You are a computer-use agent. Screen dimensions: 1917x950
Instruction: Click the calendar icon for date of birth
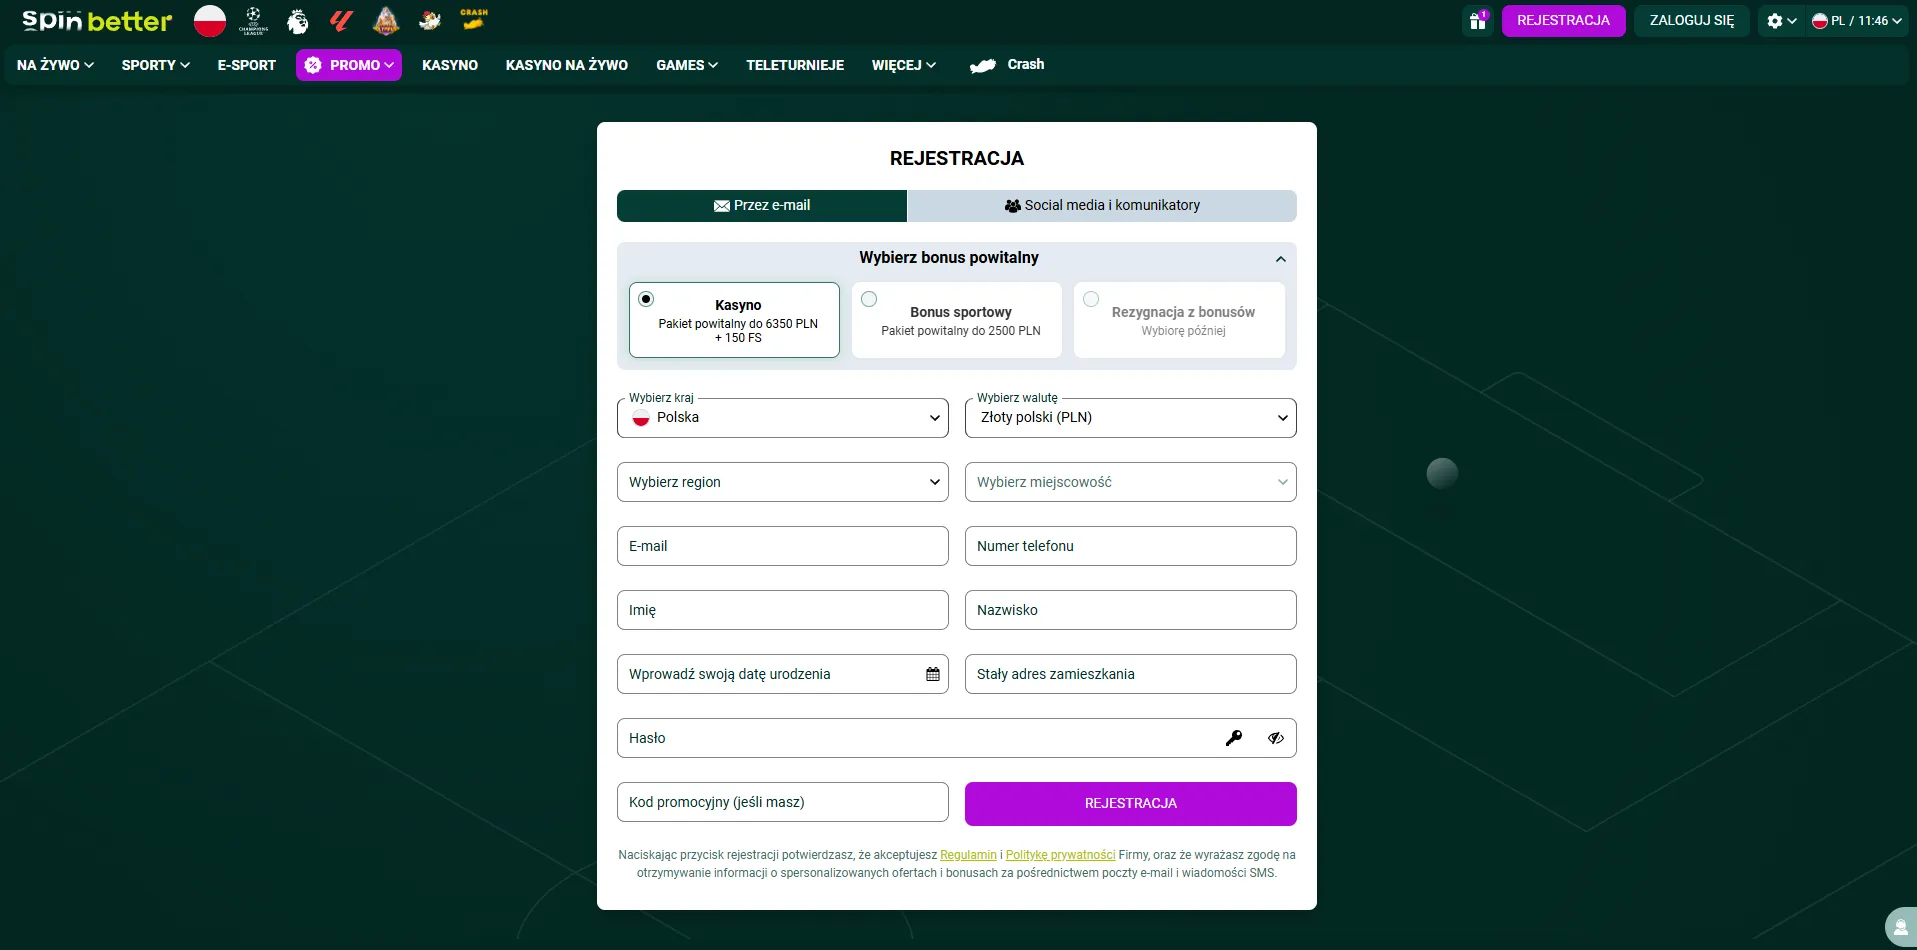(x=931, y=673)
